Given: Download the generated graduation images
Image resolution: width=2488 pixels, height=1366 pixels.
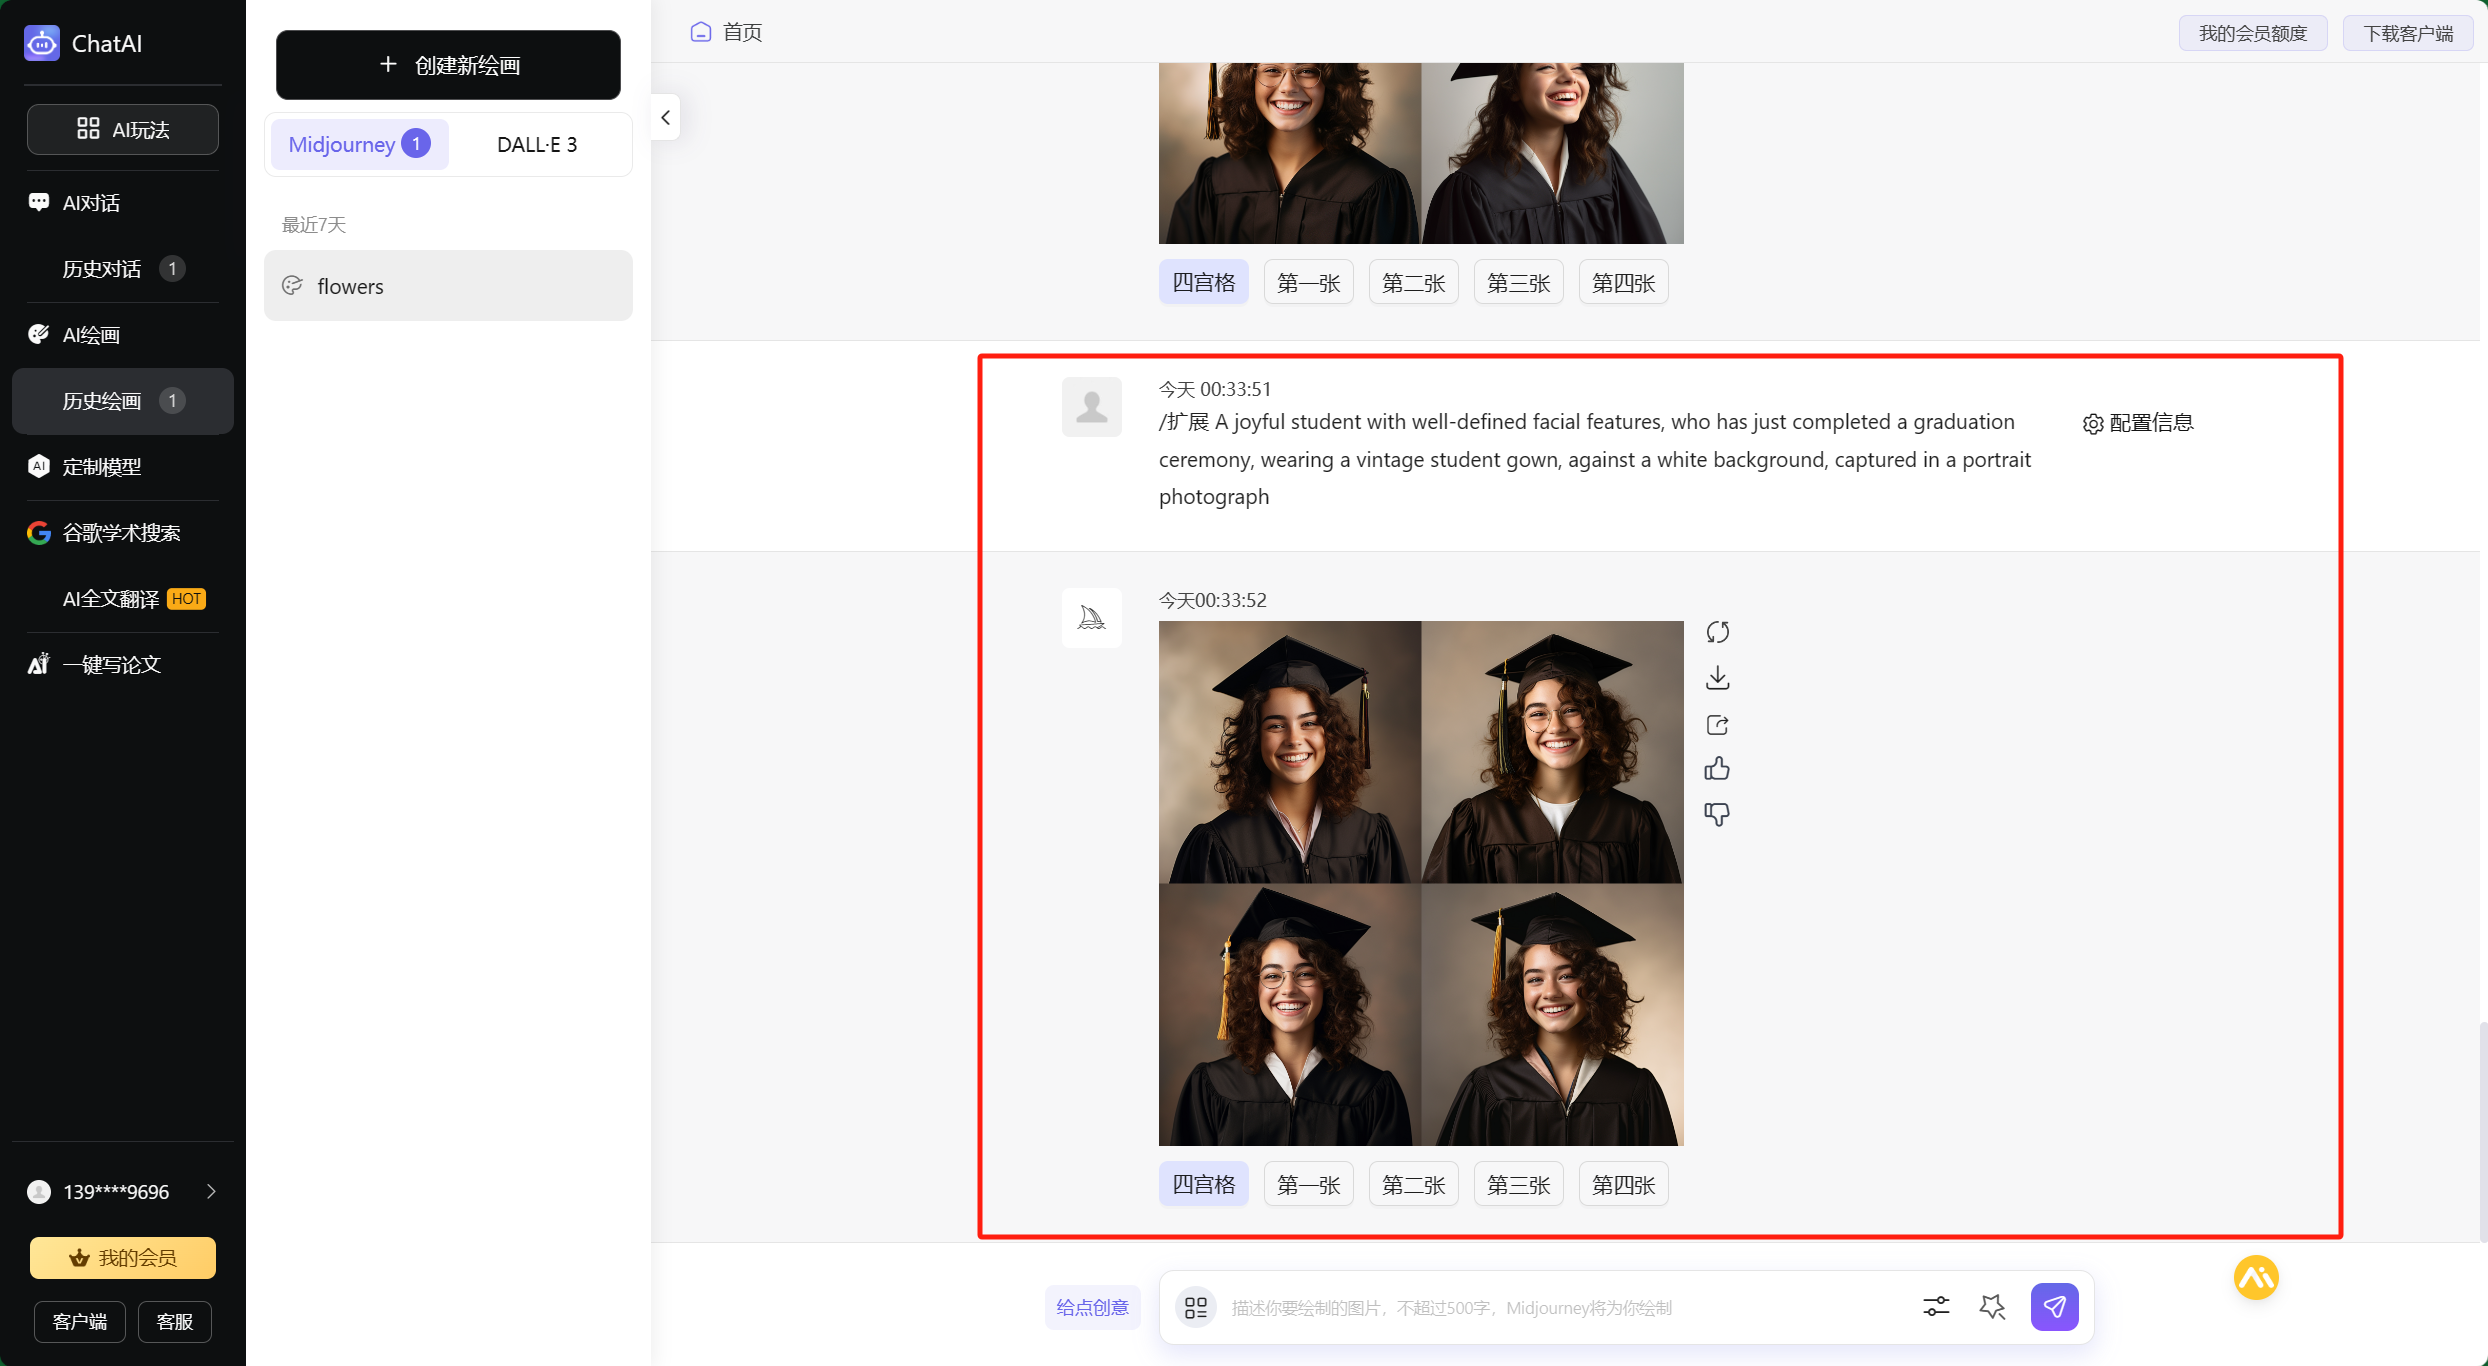Looking at the screenshot, I should (1717, 678).
